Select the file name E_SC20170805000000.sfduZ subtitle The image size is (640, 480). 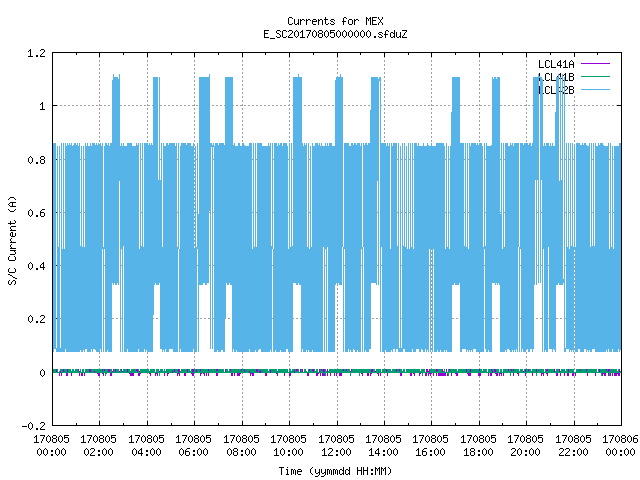[x=335, y=34]
